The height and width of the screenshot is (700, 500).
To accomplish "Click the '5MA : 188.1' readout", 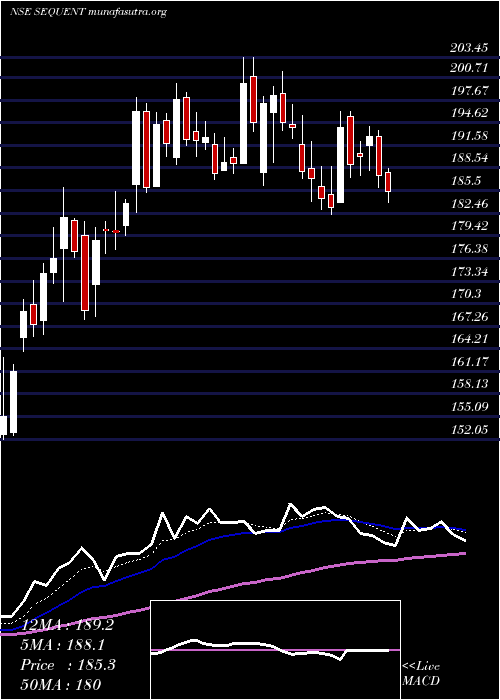I will pos(64,645).
